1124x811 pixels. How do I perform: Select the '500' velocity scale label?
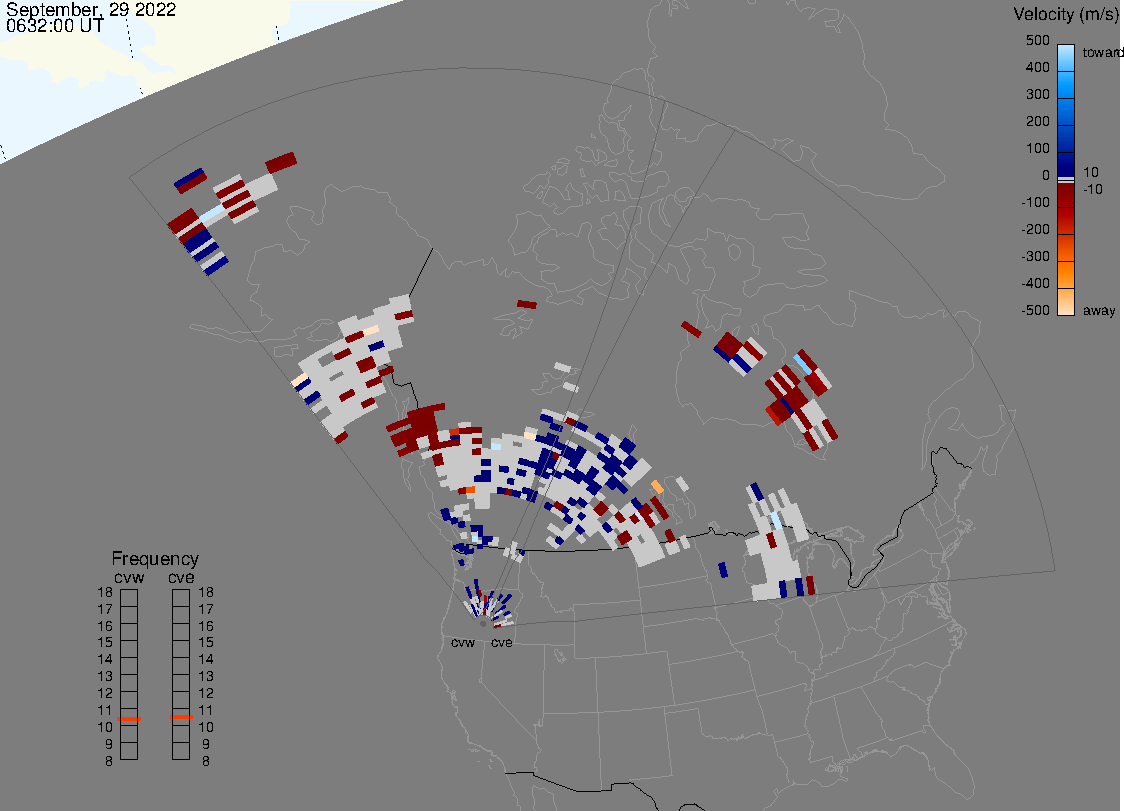pos(1038,40)
